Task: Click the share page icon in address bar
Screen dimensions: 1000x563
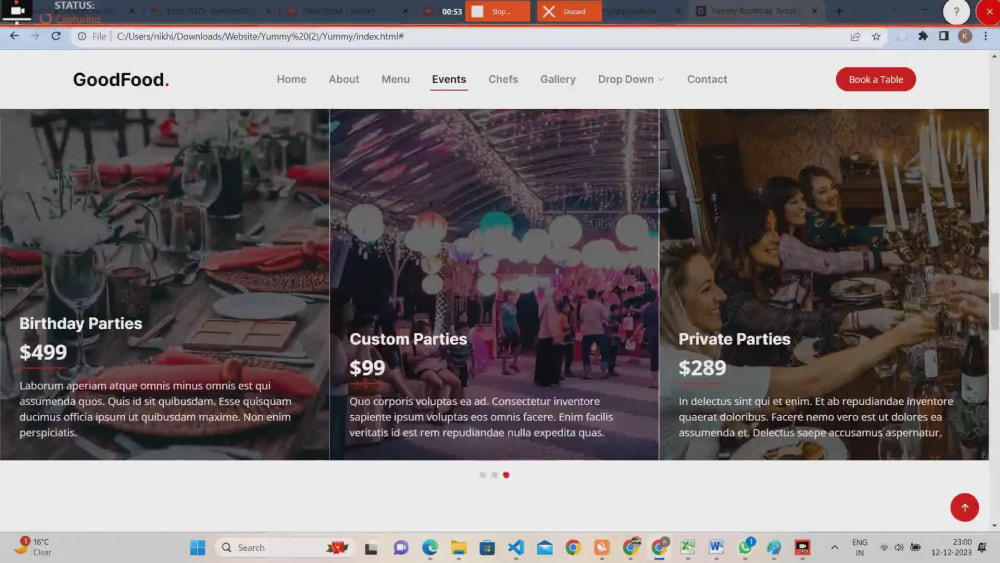Action: [x=855, y=36]
